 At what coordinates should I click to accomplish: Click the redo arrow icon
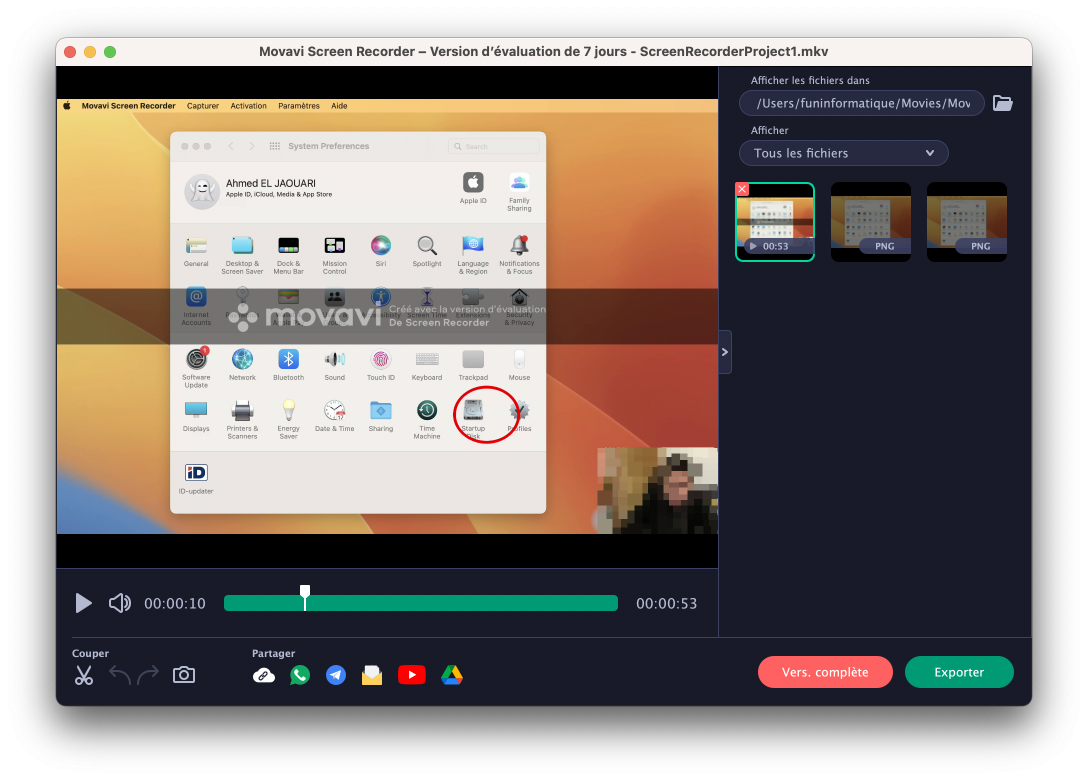148,675
